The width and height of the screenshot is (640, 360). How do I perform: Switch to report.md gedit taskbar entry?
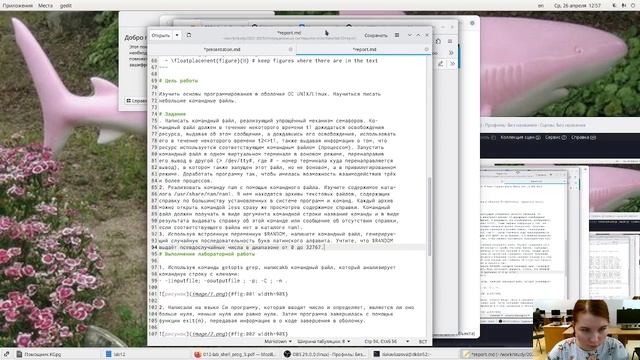pos(498,354)
